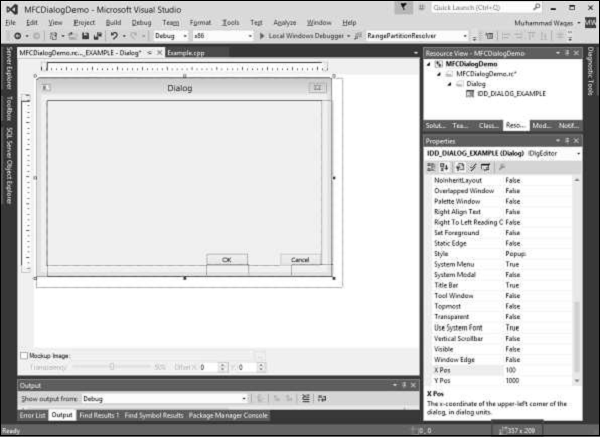Click the notifications flag icon
The image size is (600, 437).
[403, 7]
